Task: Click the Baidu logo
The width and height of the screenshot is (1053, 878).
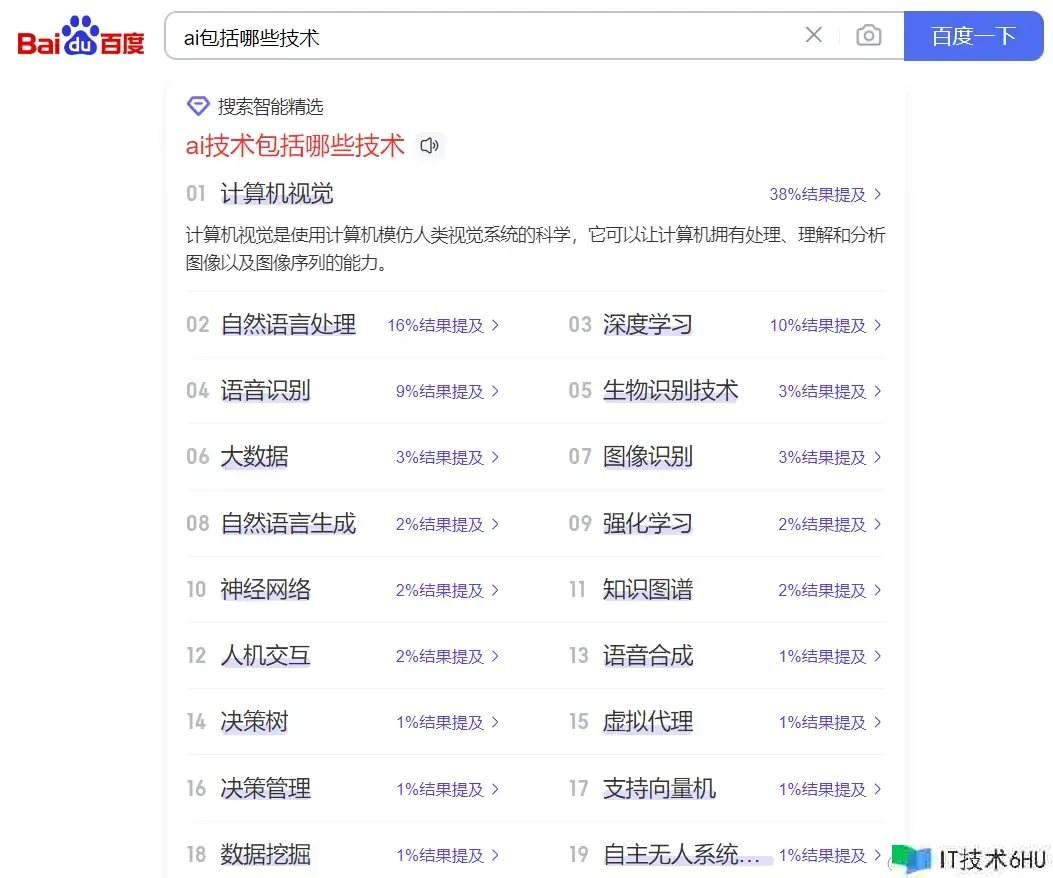Action: 81,37
